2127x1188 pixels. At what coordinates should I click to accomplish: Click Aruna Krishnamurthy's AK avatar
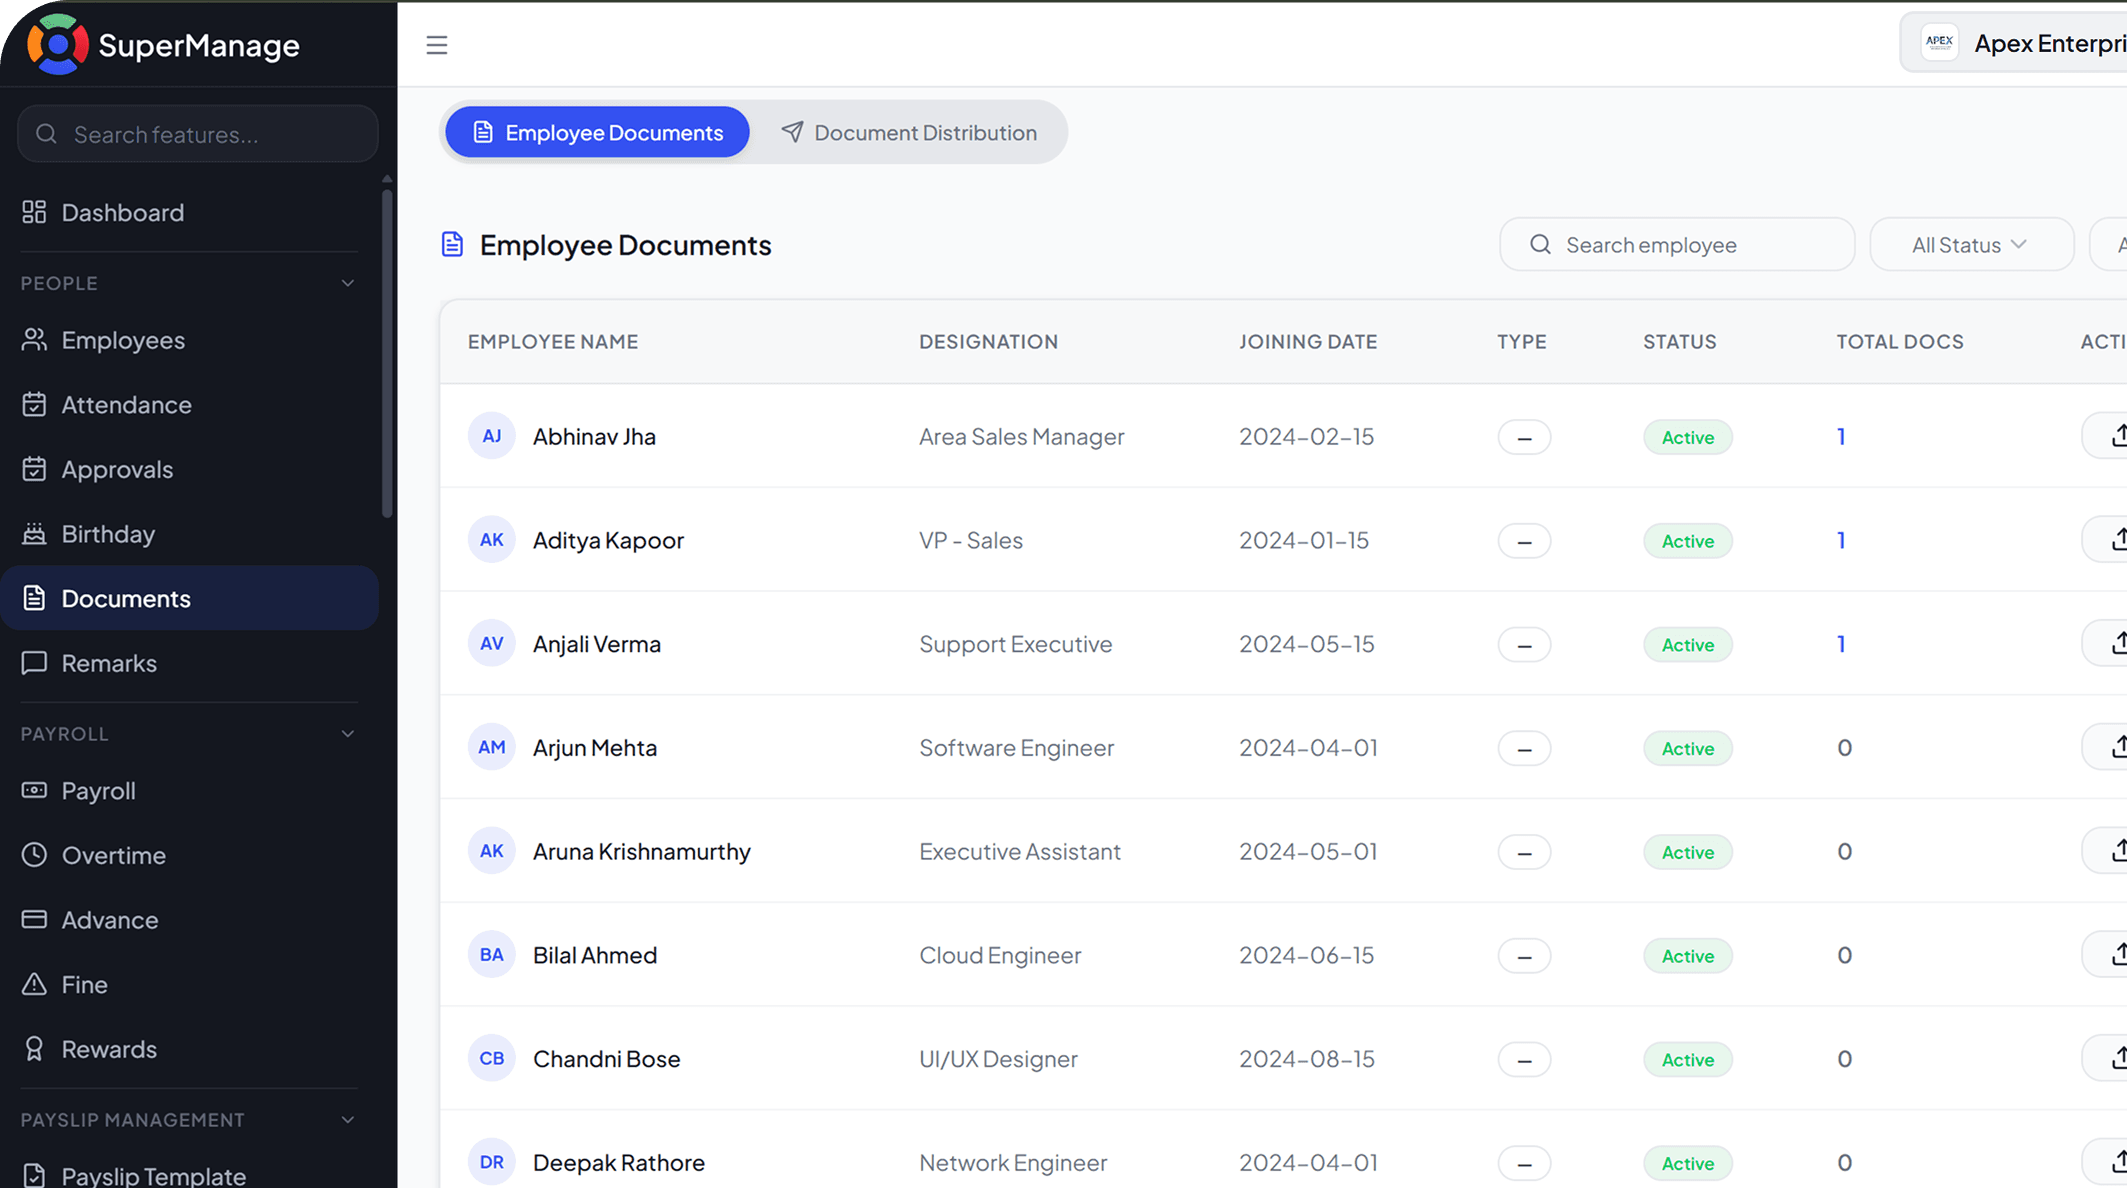(491, 851)
